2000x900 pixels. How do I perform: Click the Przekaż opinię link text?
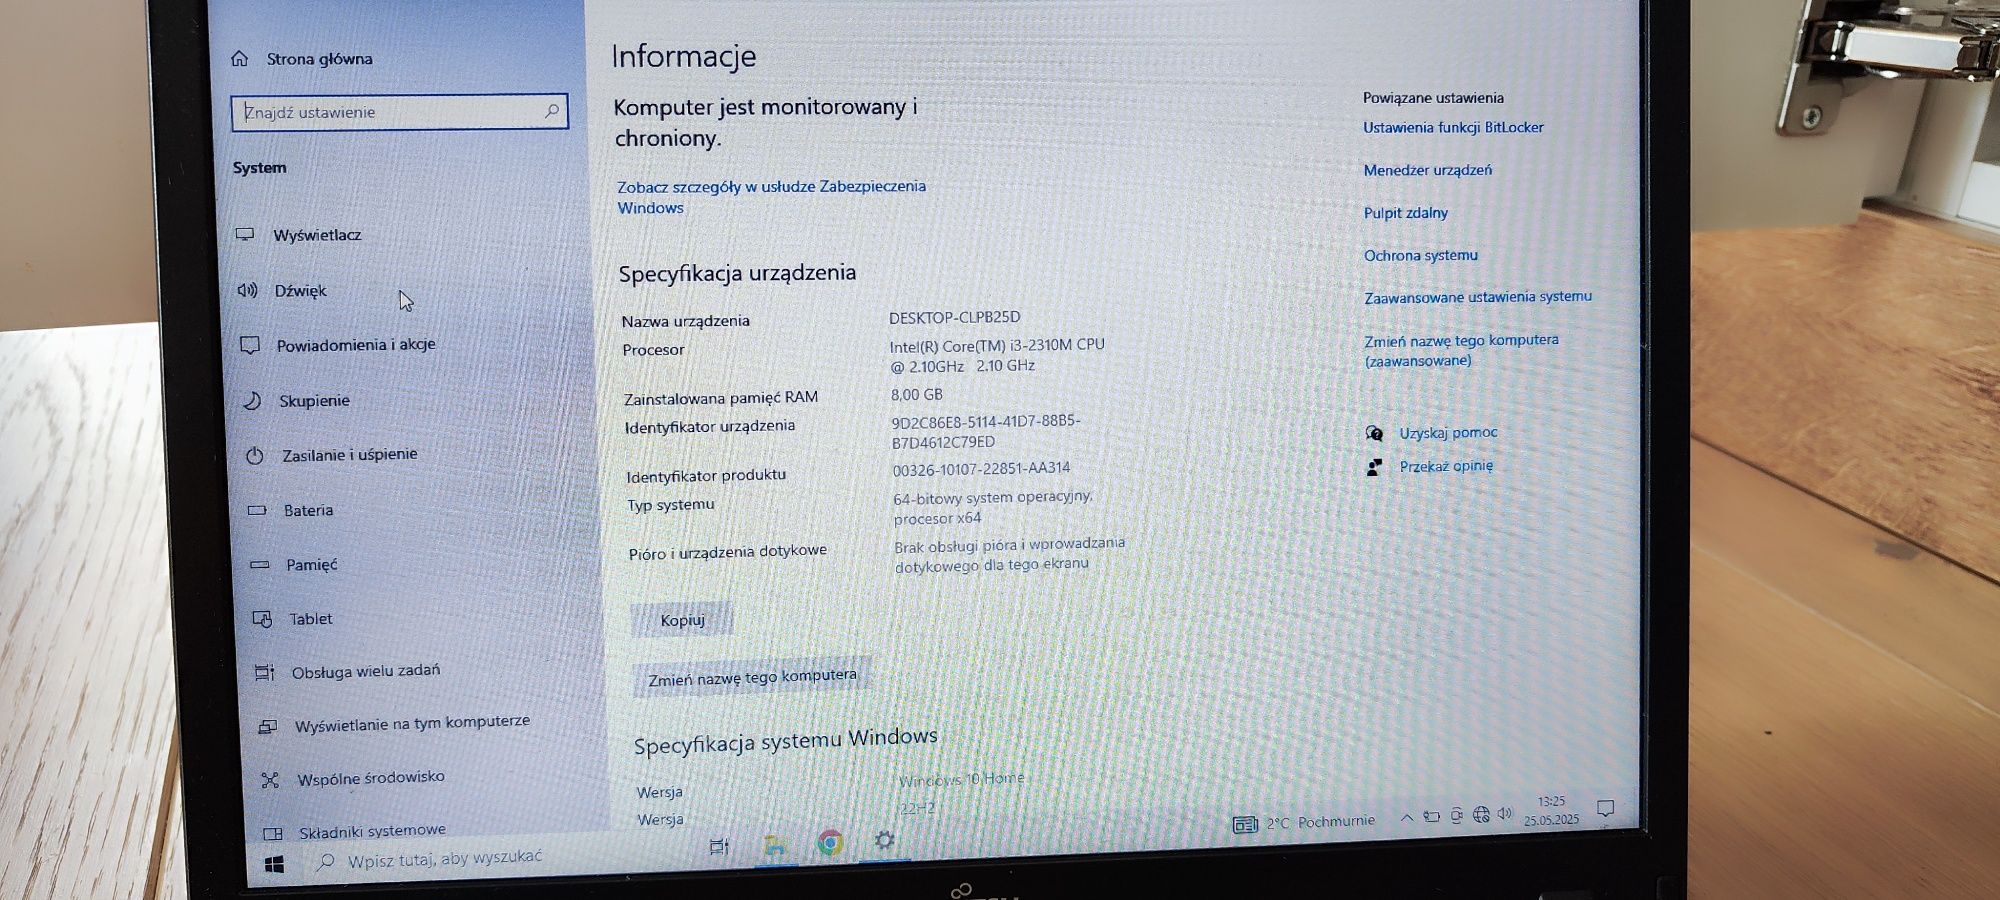1446,466
